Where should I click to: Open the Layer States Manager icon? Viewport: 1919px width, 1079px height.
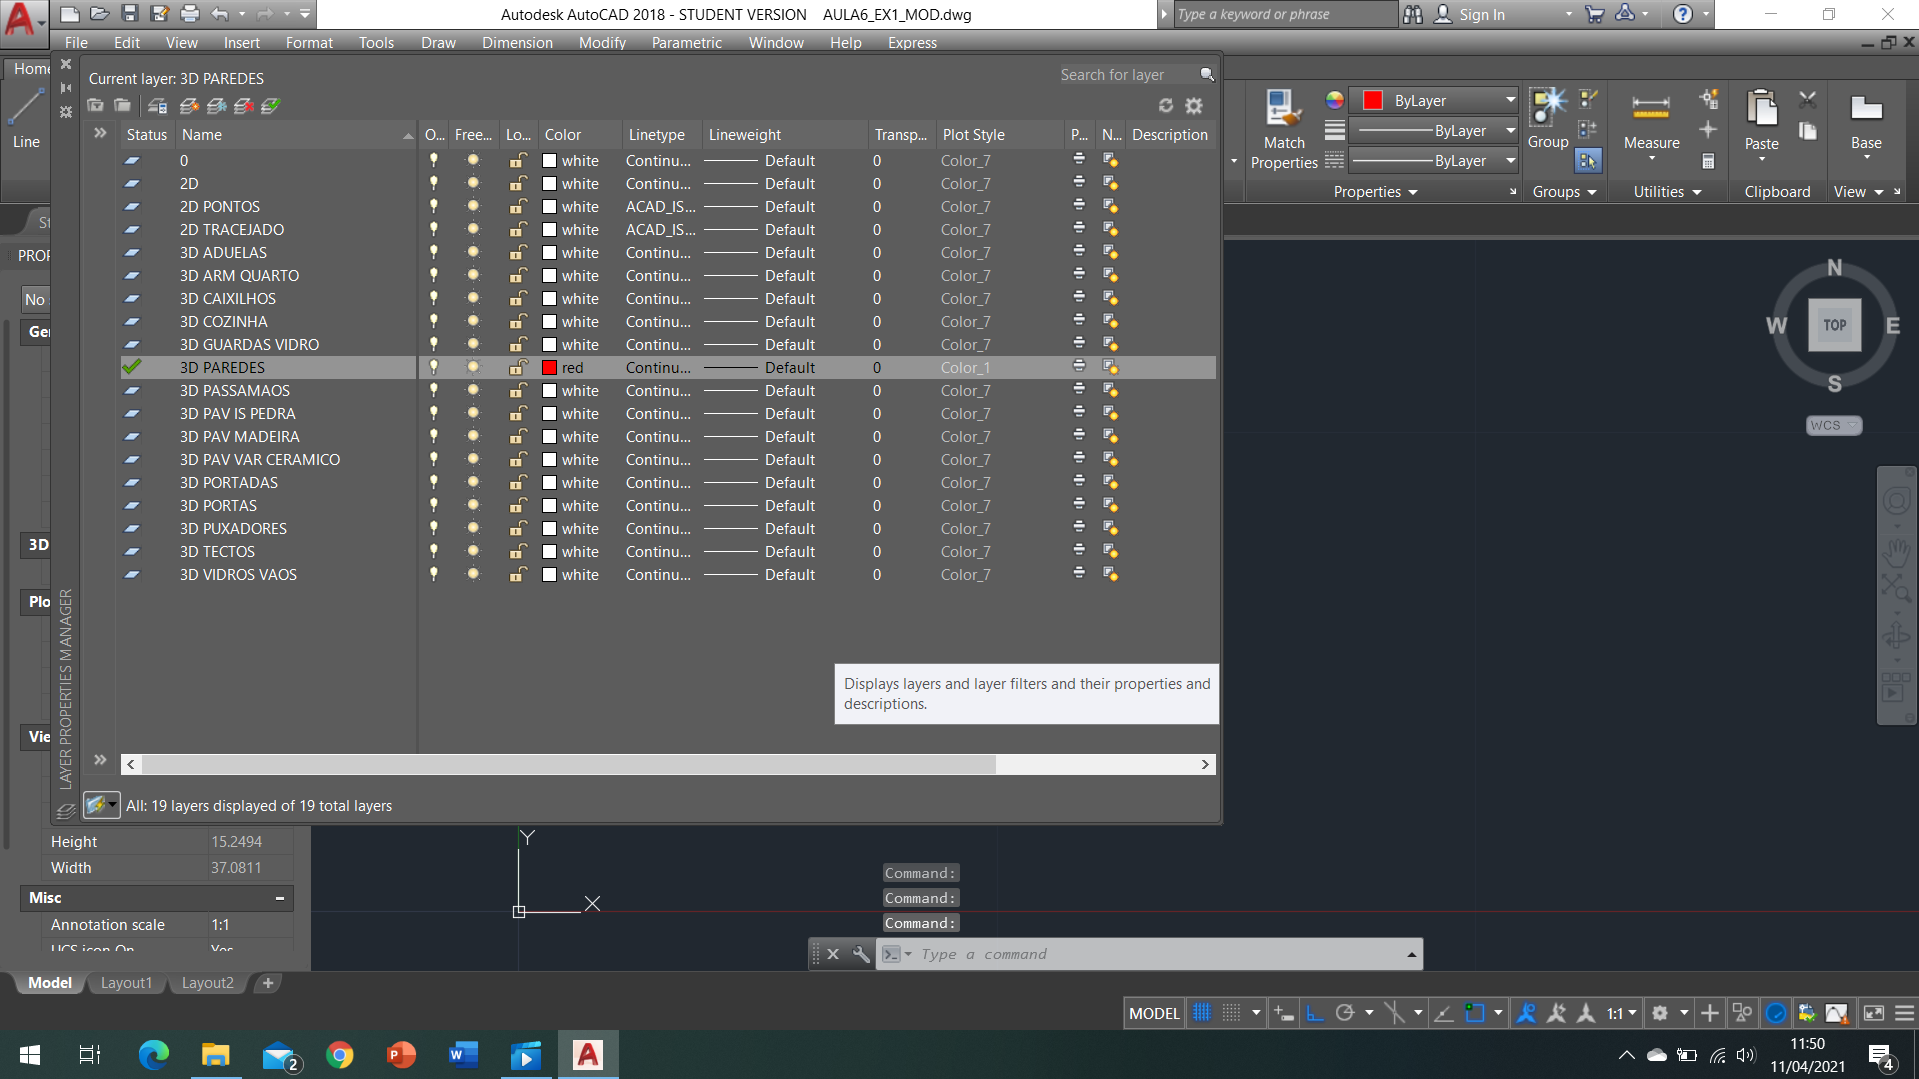click(157, 106)
